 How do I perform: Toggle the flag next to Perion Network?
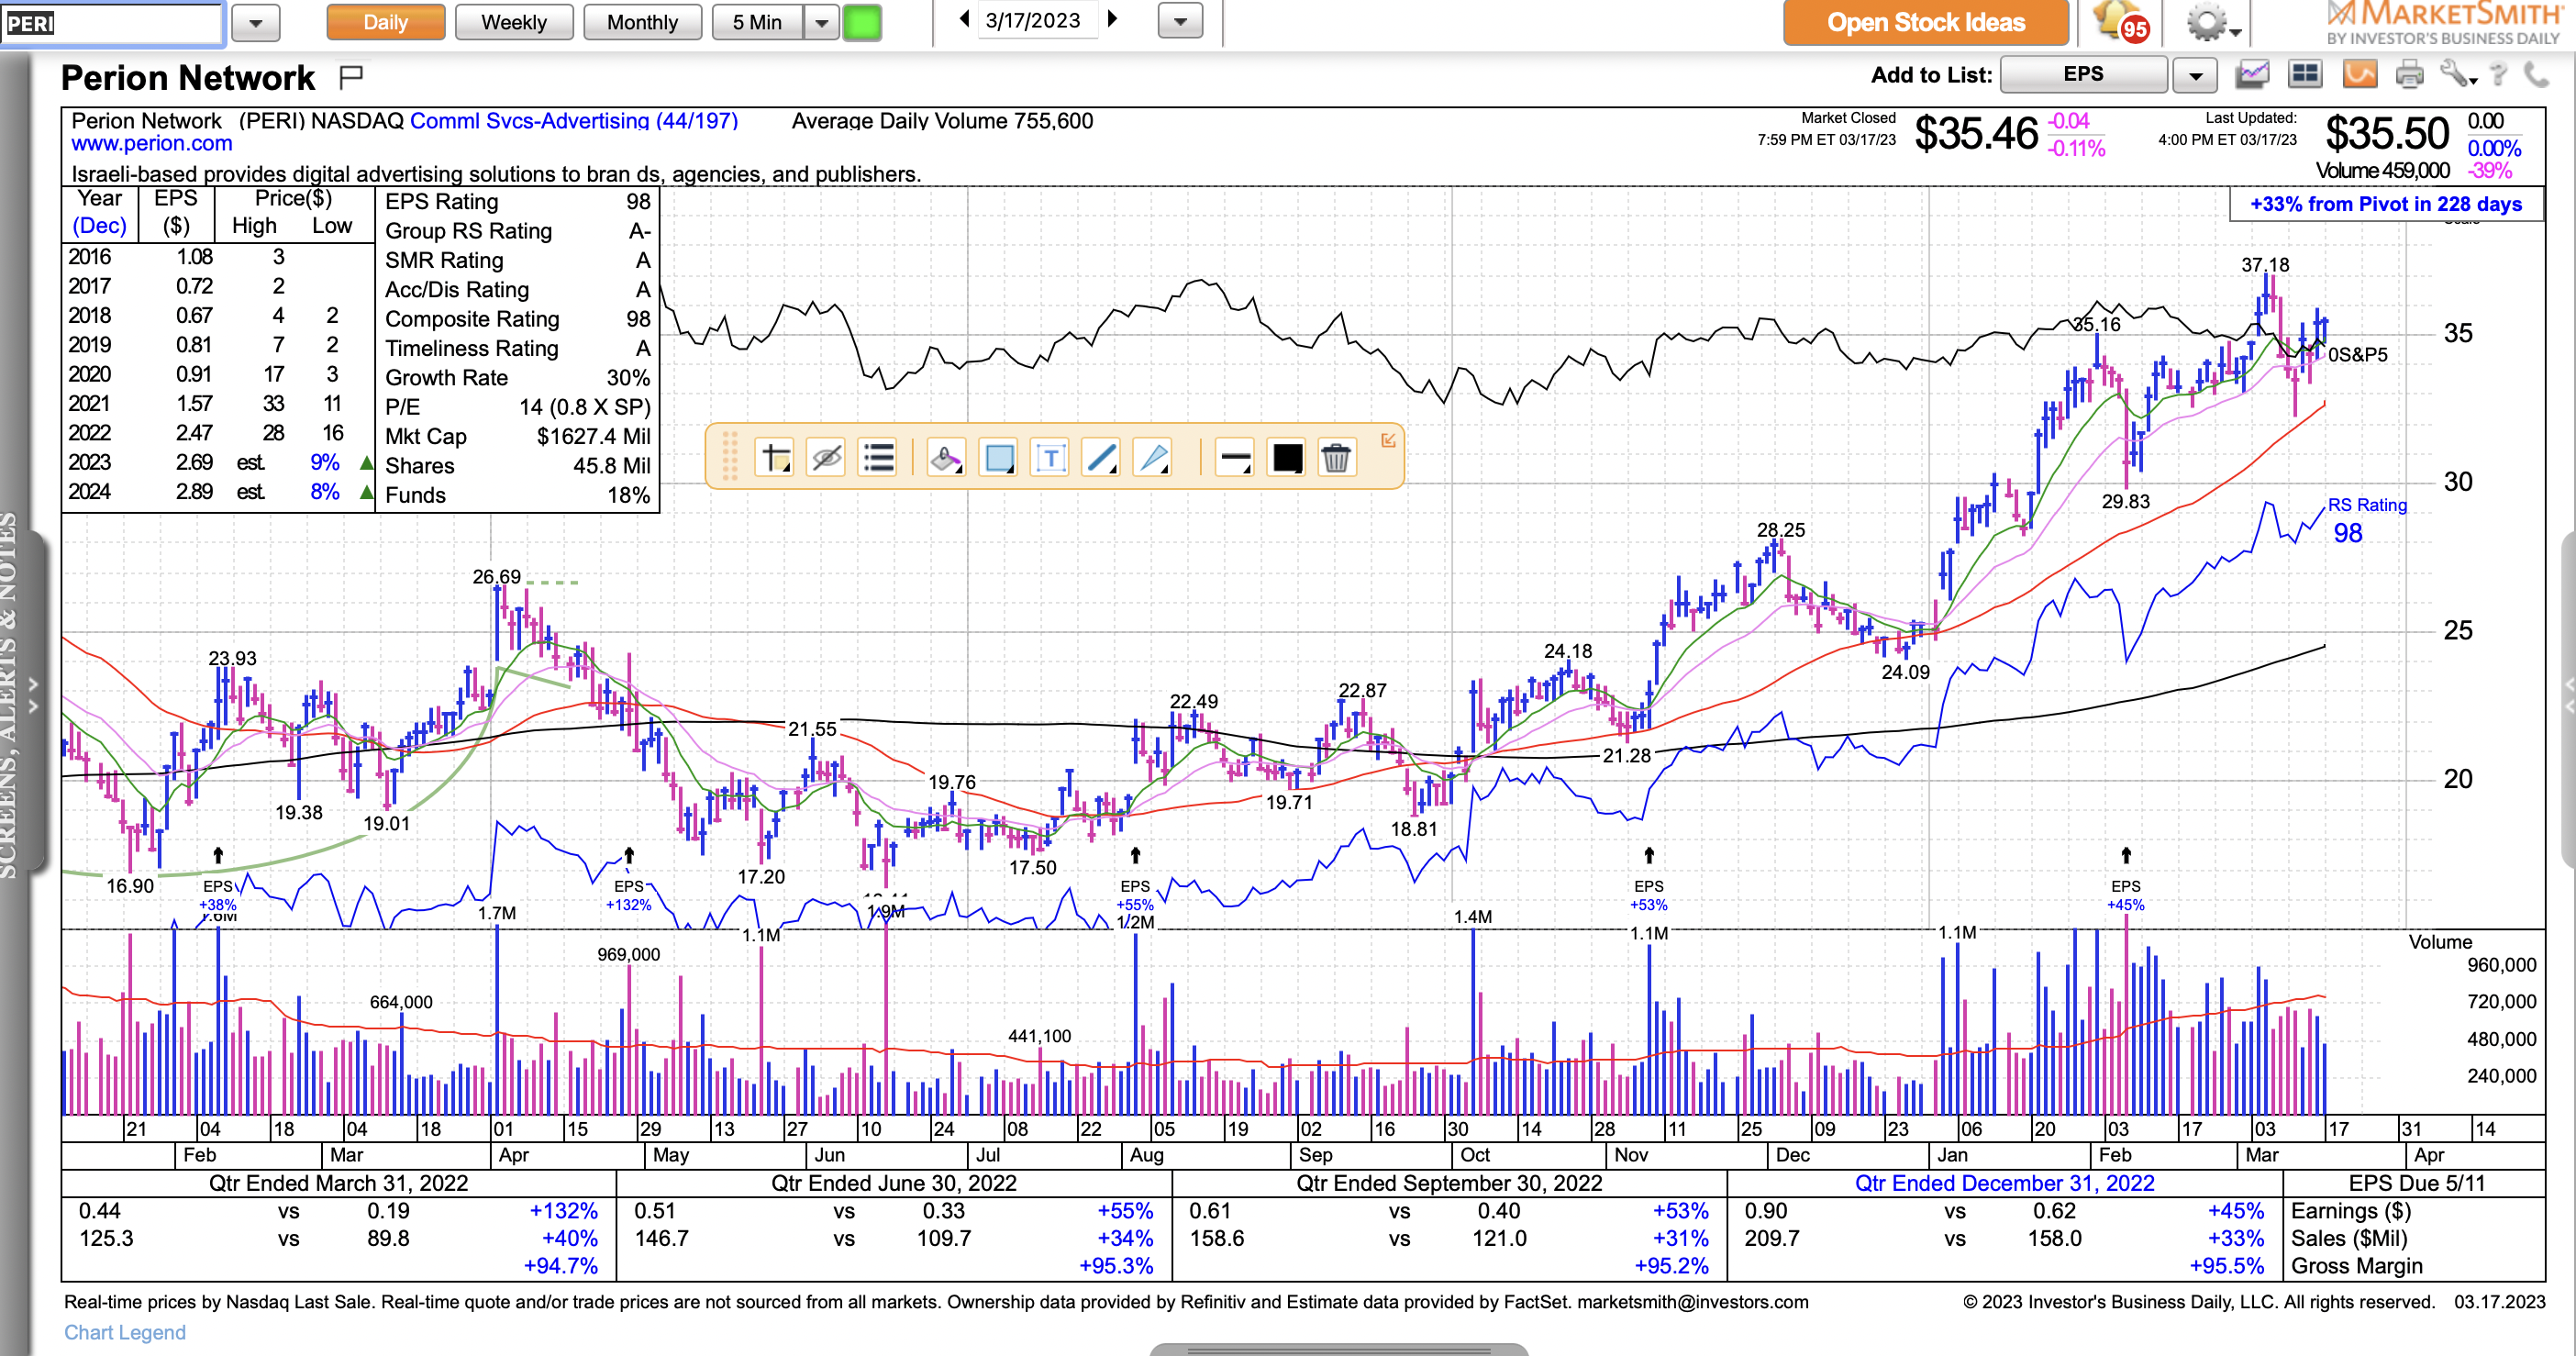351,76
